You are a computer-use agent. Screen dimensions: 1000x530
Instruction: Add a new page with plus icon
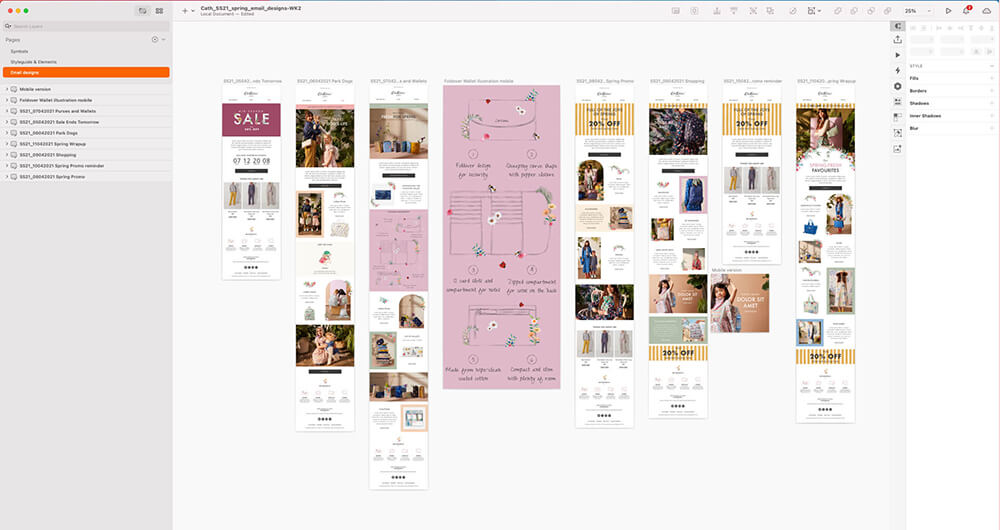pyautogui.click(x=154, y=39)
